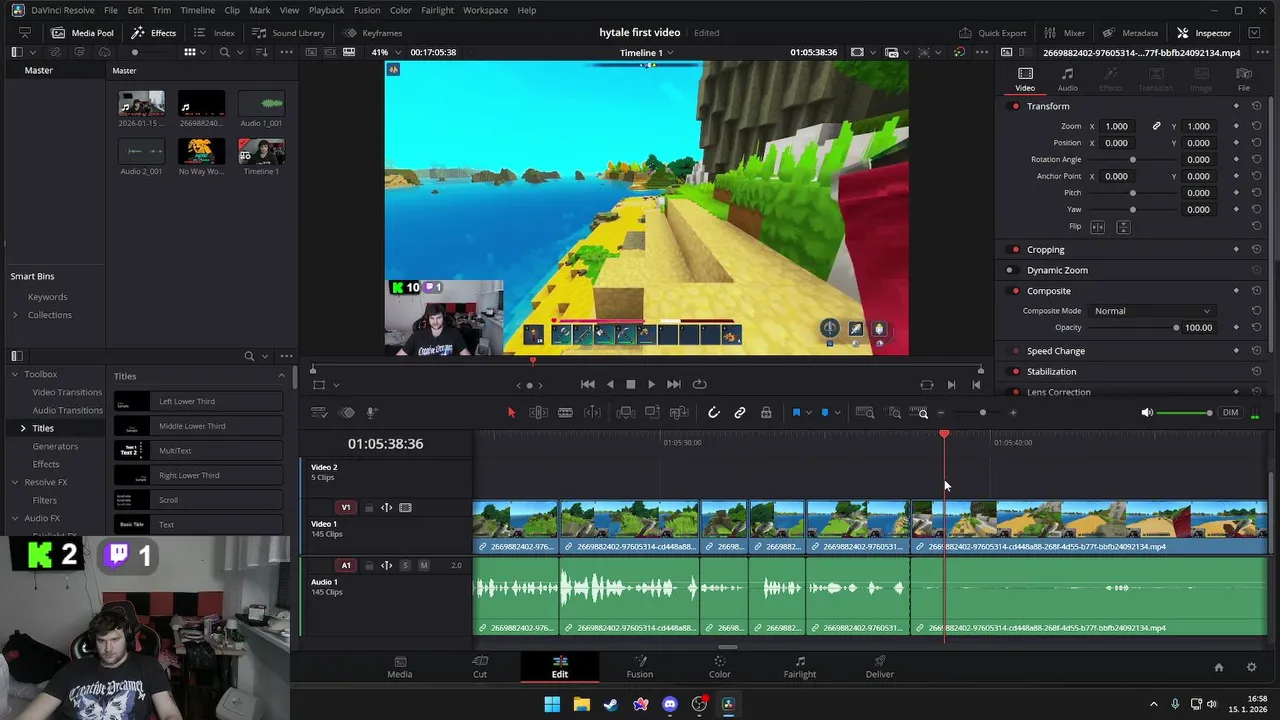The width and height of the screenshot is (1280, 720).
Task: Go to the project manager home icon
Action: [1218, 667]
